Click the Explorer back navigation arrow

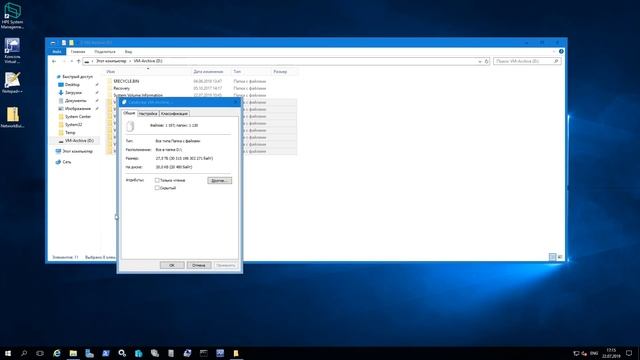pos(54,61)
